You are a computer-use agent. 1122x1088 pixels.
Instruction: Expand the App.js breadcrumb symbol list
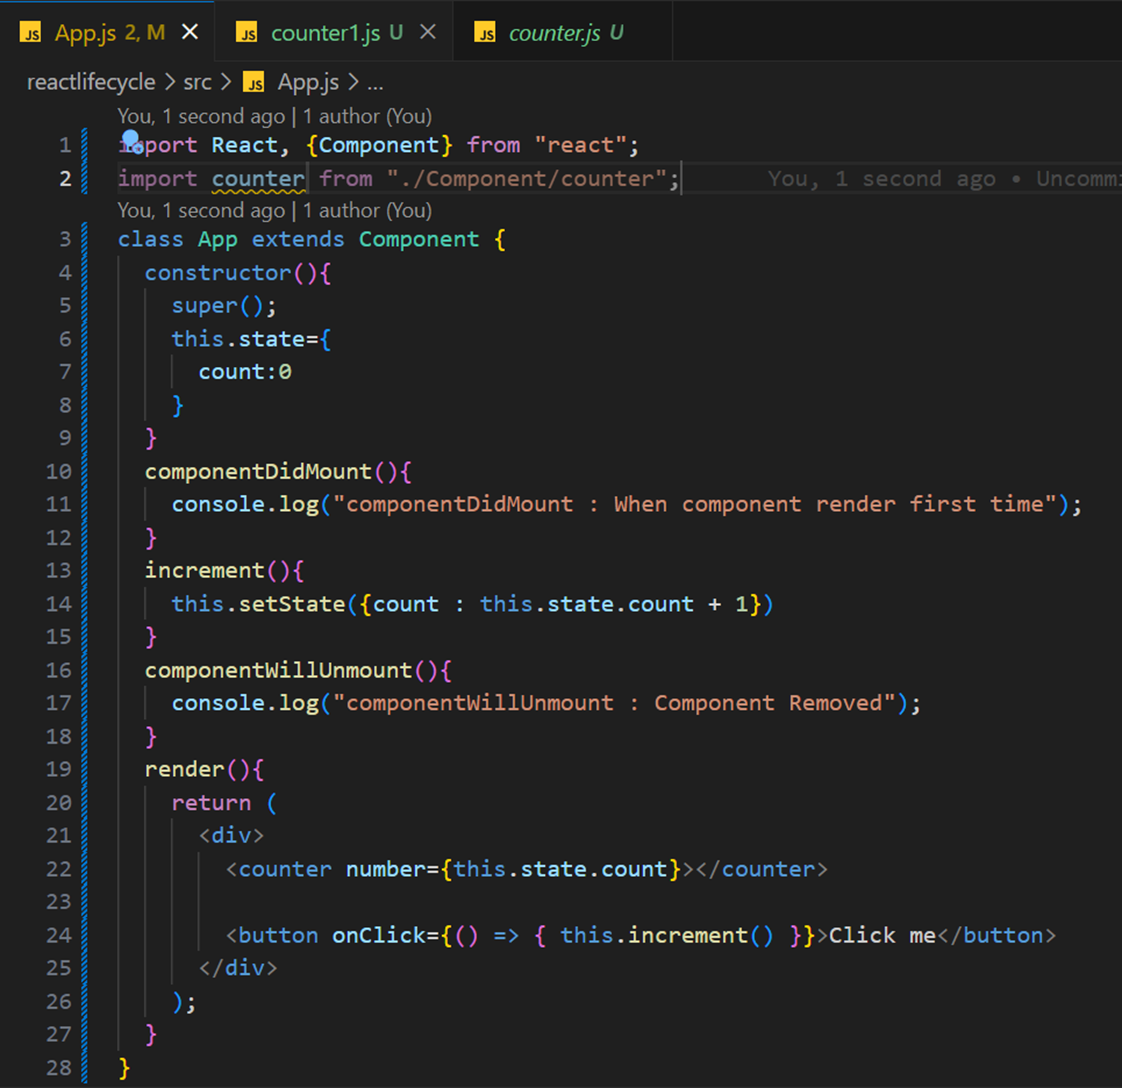[x=308, y=82]
